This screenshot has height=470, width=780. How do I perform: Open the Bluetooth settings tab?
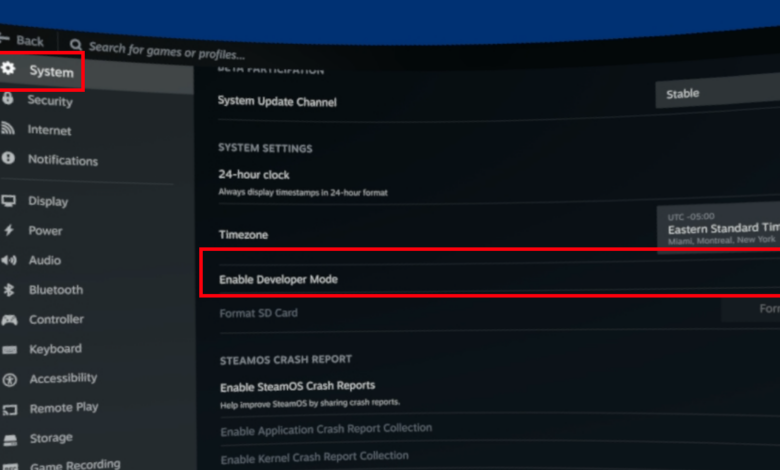coord(97,289)
